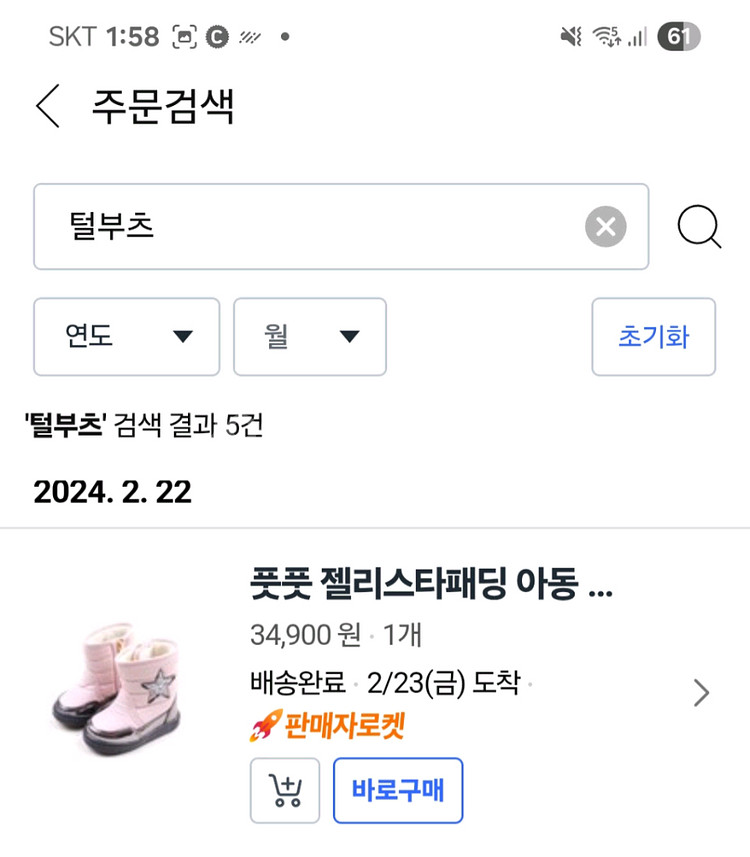Image resolution: width=750 pixels, height=857 pixels.
Task: Open the 월 month dropdown
Action: click(x=310, y=337)
